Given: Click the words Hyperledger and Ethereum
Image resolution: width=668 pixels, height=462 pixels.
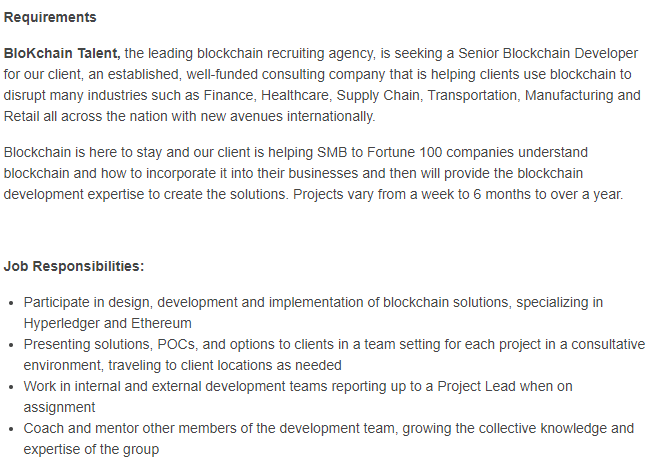Looking at the screenshot, I should tap(107, 323).
